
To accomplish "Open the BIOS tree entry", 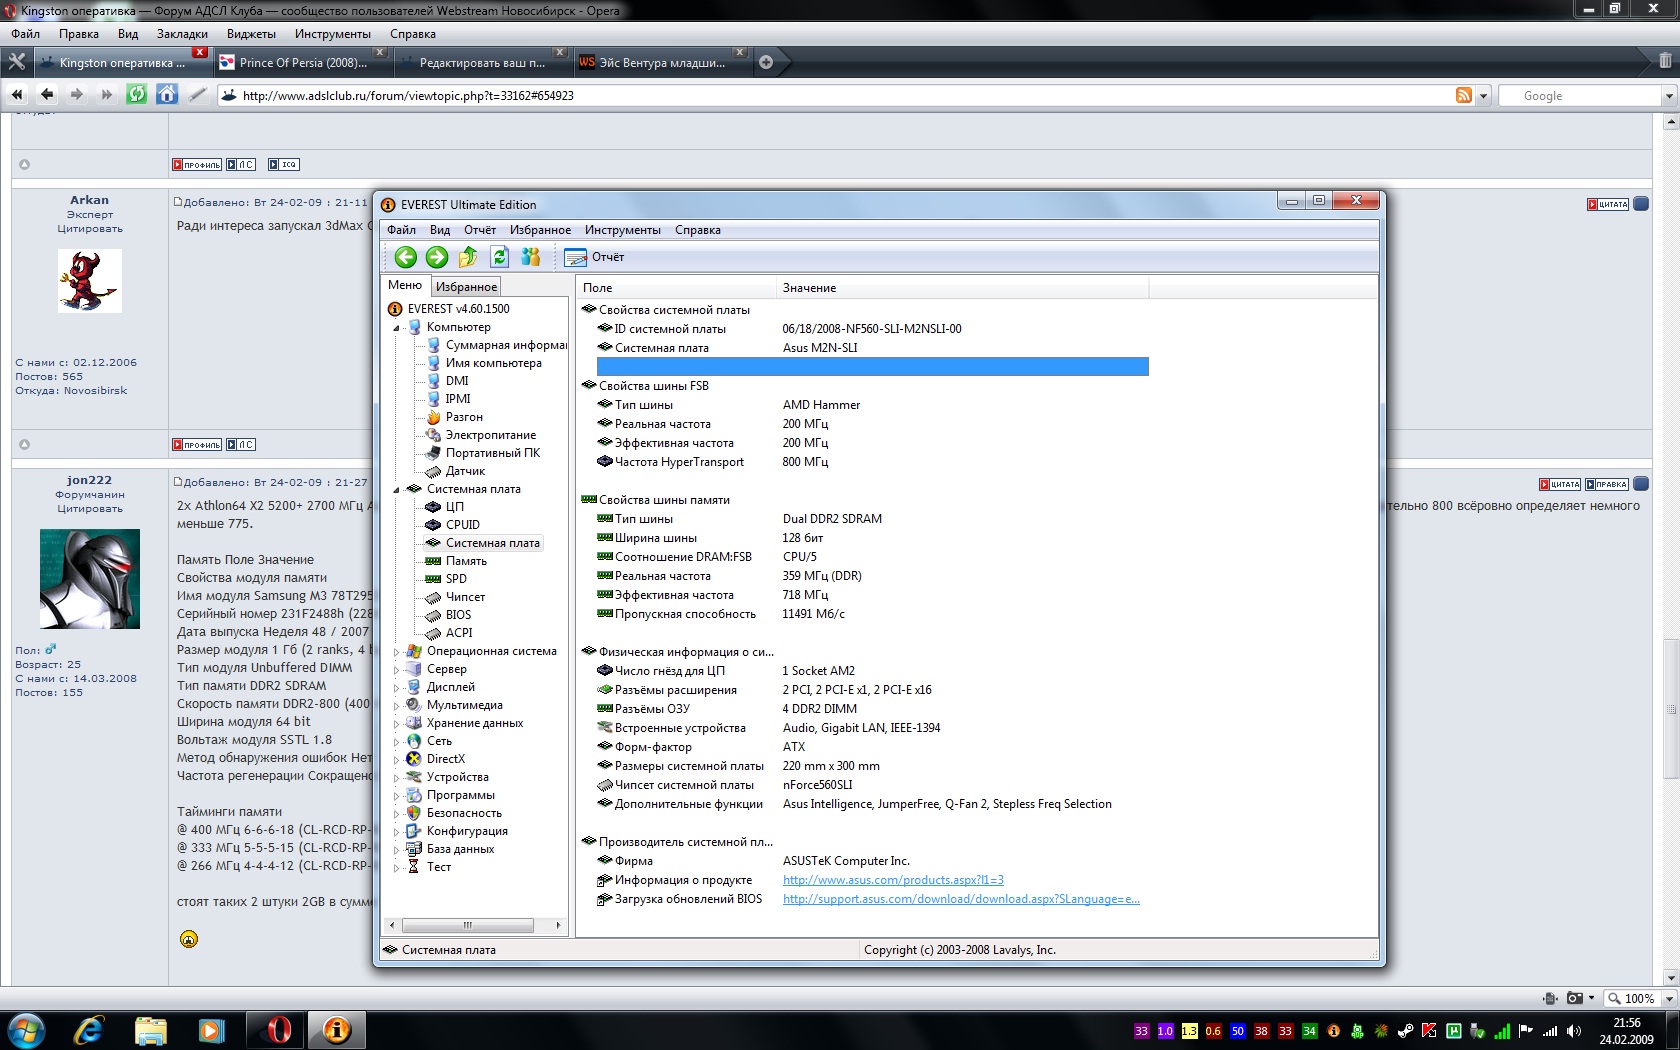I will click(x=458, y=615).
